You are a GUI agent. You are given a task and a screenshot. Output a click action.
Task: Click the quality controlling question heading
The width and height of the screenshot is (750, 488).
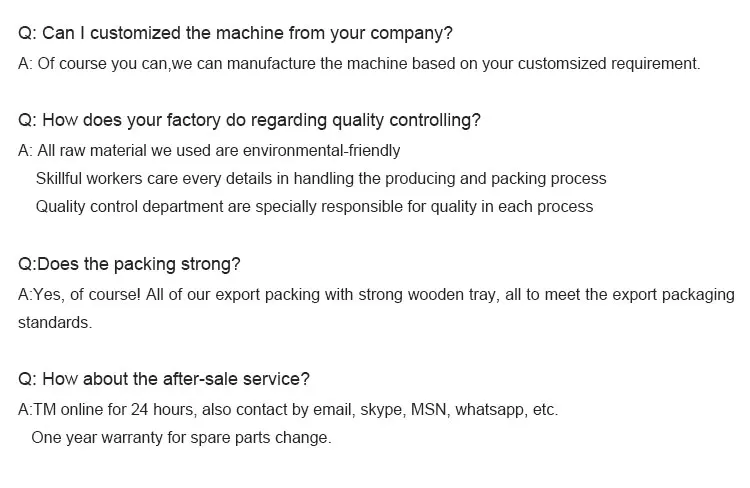[x=249, y=121]
